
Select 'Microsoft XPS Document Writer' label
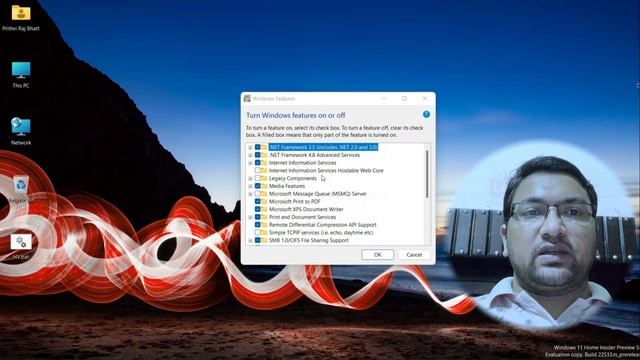coord(306,209)
